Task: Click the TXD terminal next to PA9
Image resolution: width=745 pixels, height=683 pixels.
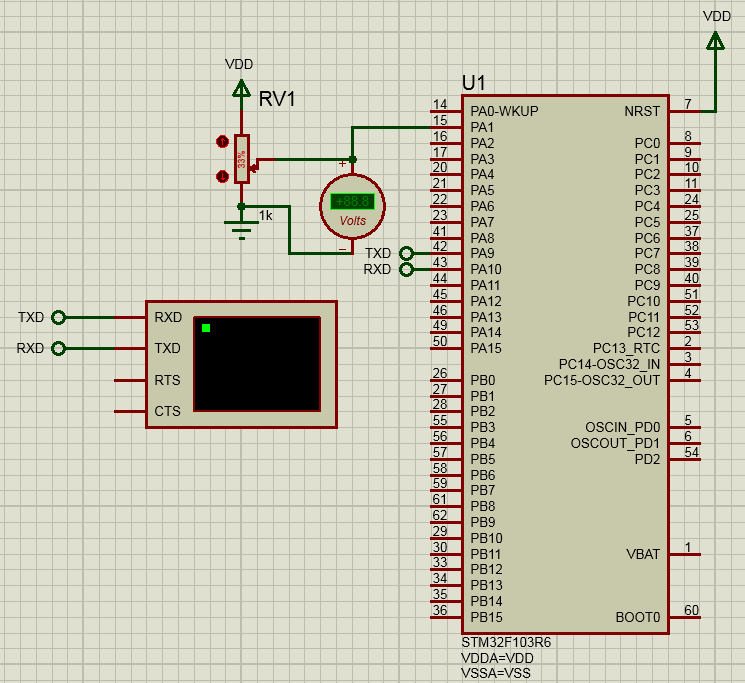Action: click(406, 253)
